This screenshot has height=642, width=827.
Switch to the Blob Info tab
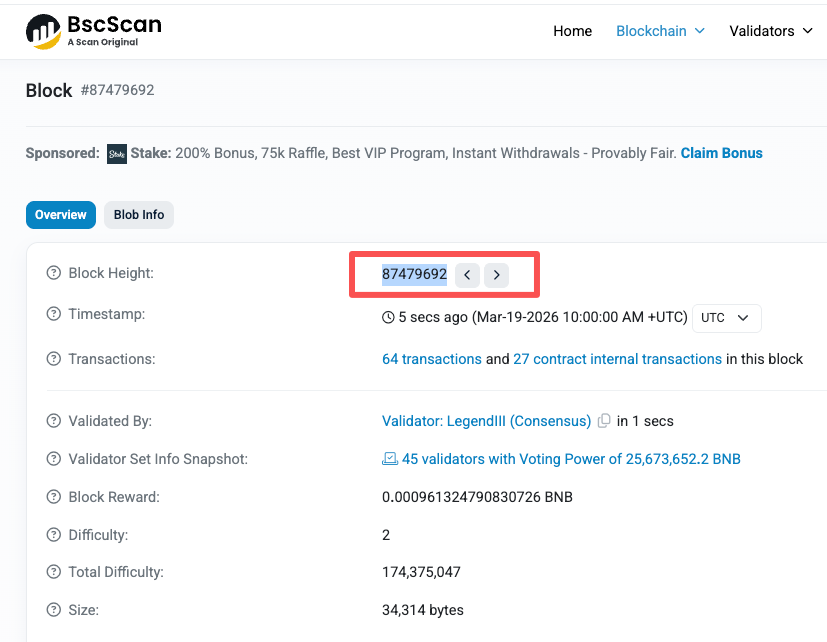(139, 215)
